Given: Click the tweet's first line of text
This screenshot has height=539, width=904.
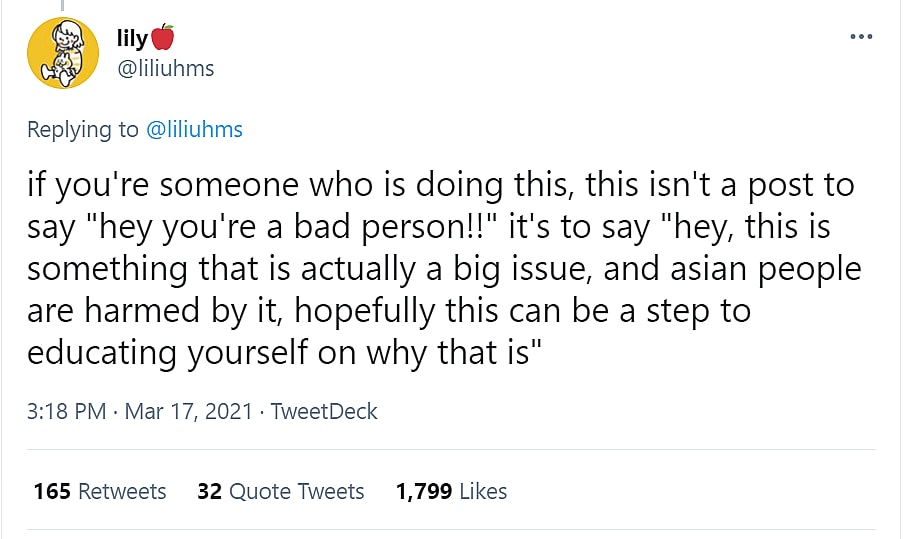Looking at the screenshot, I should [440, 185].
